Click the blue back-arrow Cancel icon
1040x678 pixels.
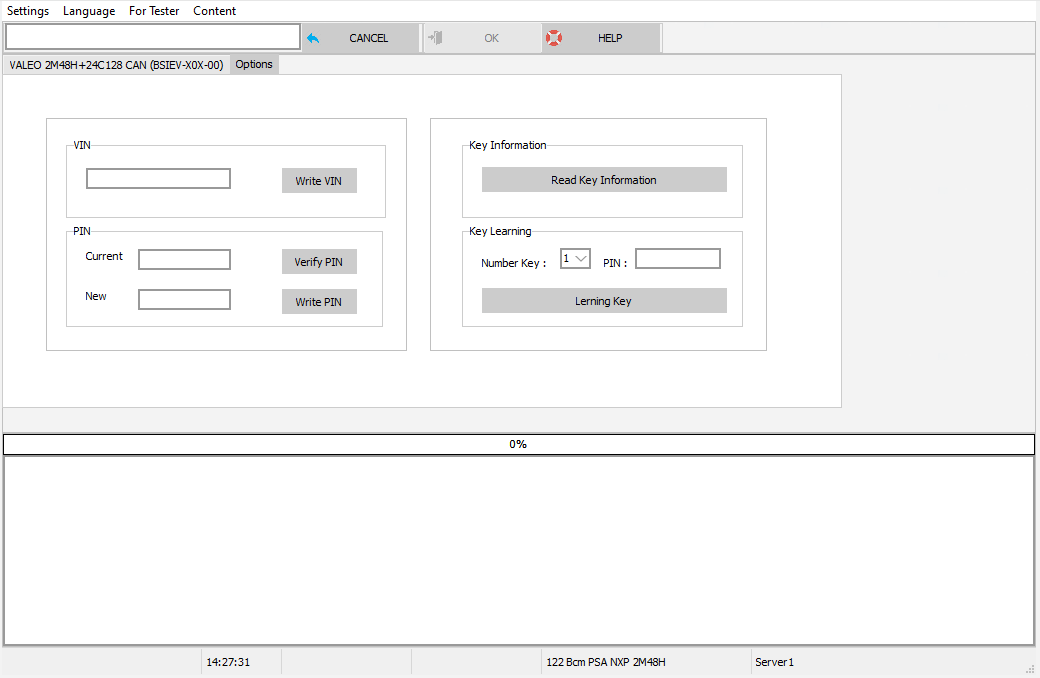(314, 37)
